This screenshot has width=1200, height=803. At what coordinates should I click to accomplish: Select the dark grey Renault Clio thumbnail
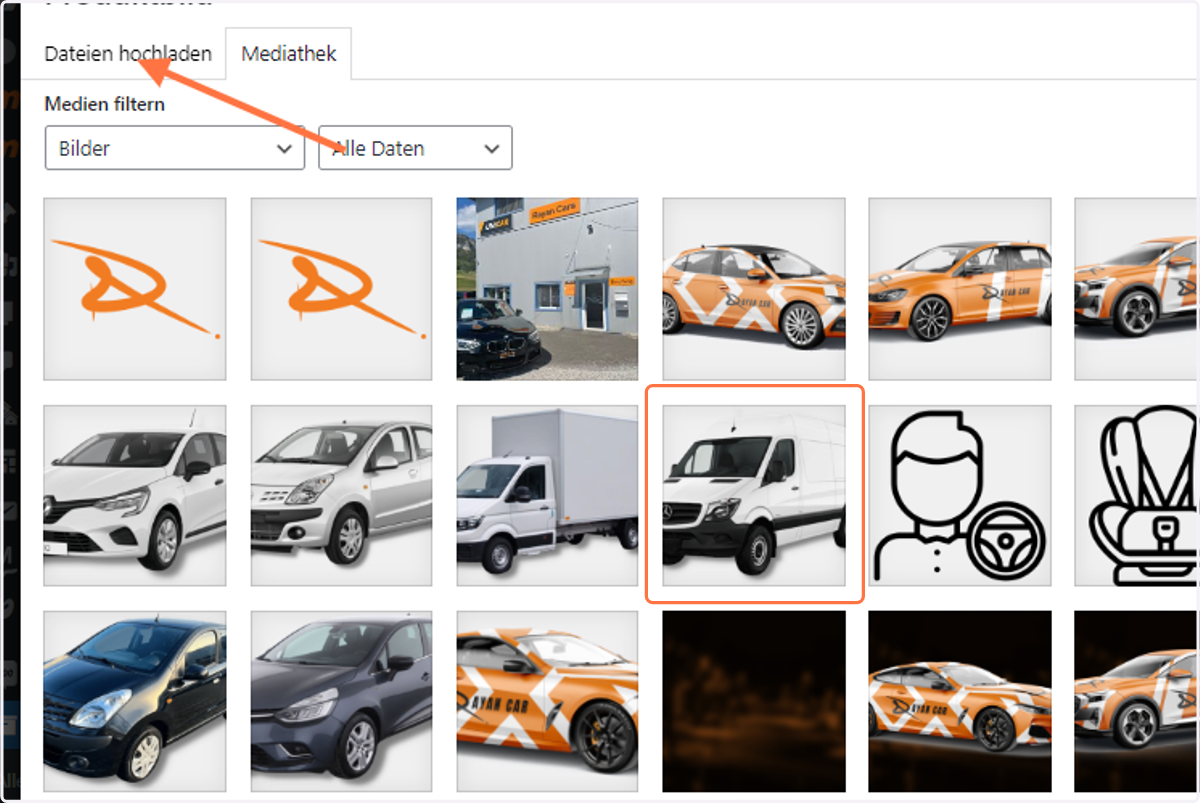coord(341,701)
